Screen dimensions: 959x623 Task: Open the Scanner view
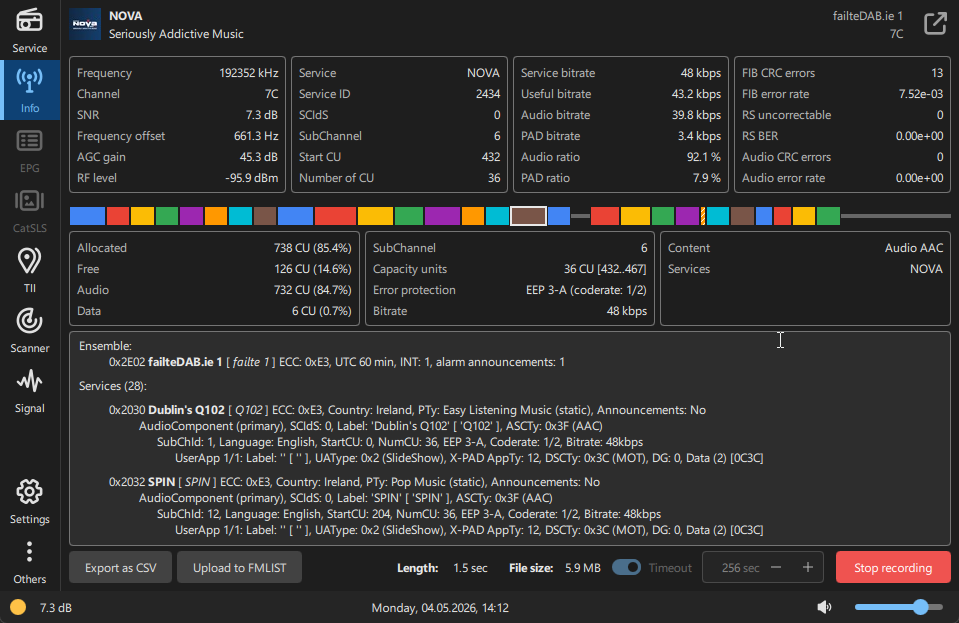29,330
